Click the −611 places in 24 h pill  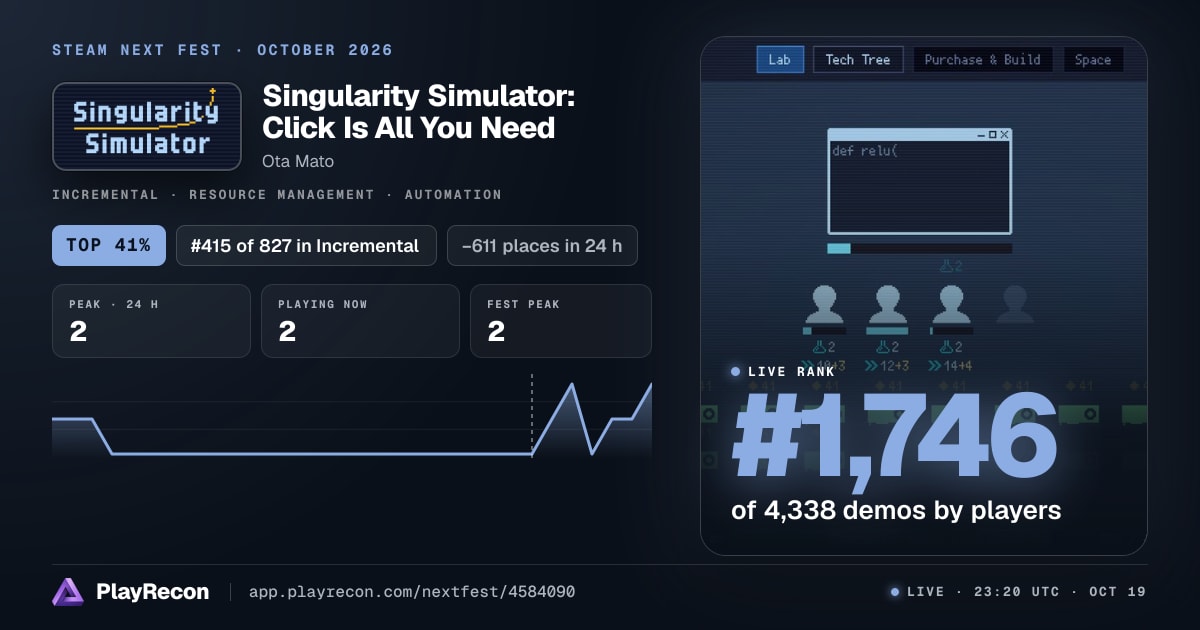[542, 245]
